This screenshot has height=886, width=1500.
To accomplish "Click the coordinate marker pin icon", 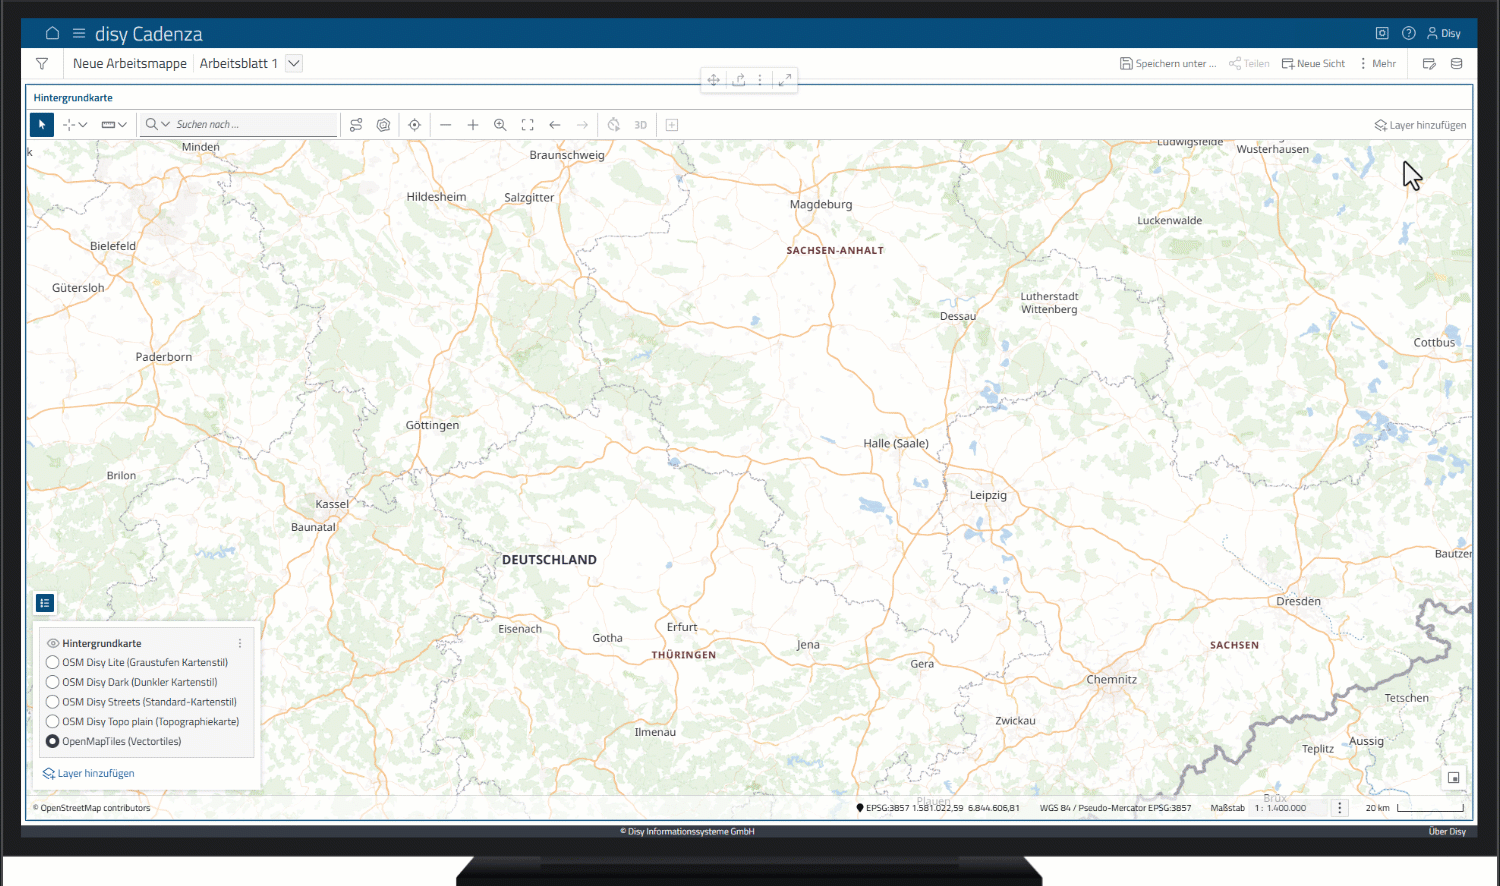I will [x=860, y=808].
